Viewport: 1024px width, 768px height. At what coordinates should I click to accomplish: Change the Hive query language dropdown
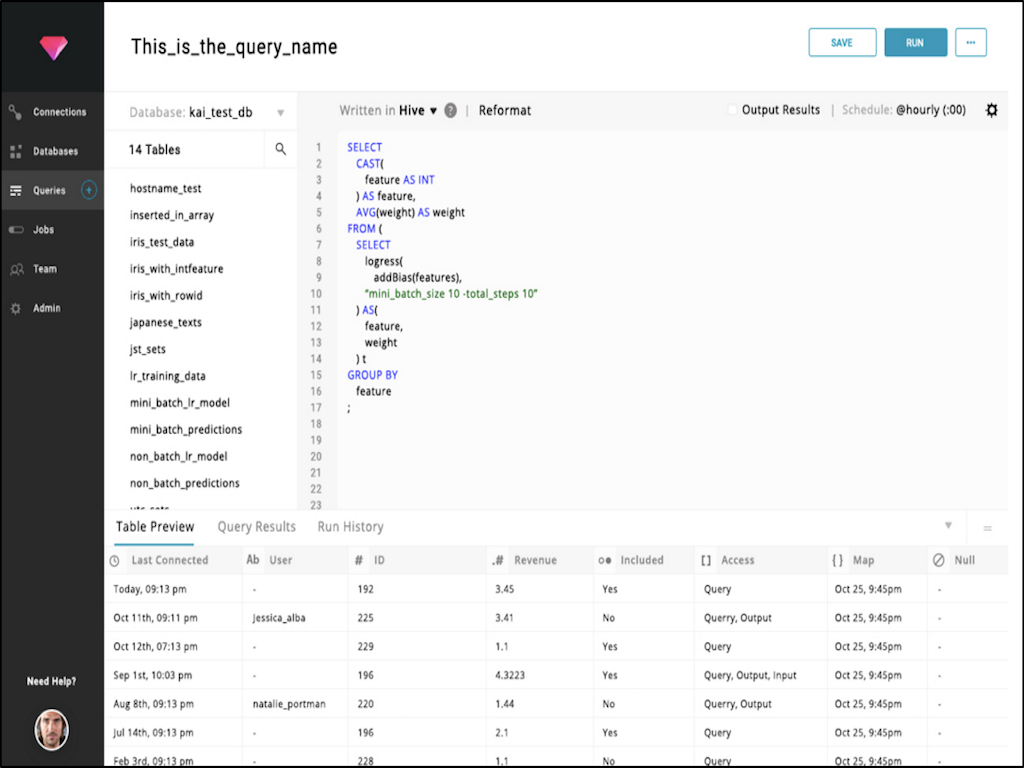[418, 111]
